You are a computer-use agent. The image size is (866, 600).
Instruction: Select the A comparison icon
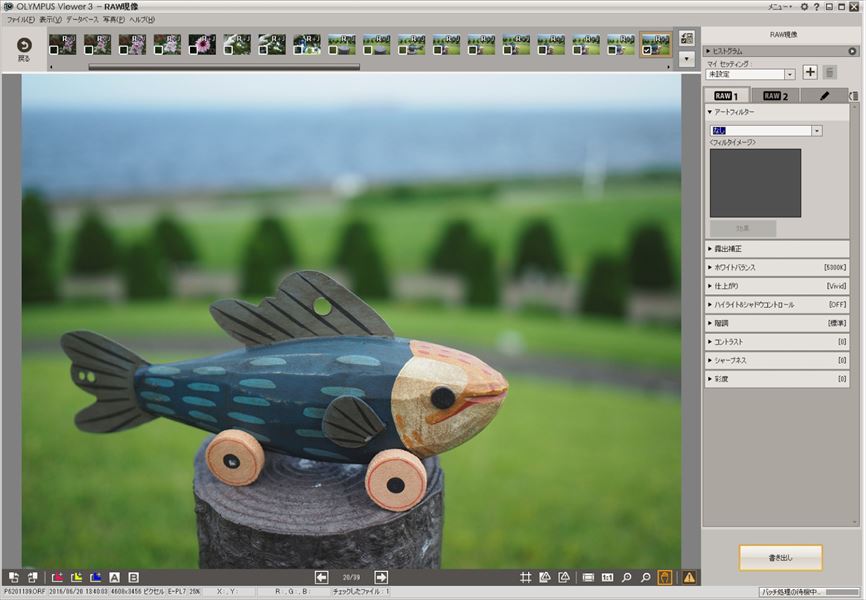click(x=114, y=577)
